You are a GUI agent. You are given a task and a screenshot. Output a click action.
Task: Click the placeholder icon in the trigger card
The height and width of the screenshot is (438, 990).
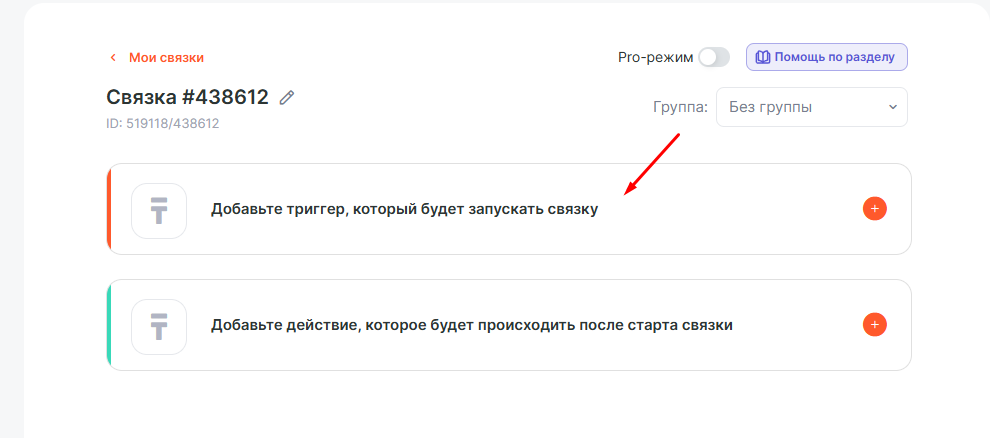159,210
